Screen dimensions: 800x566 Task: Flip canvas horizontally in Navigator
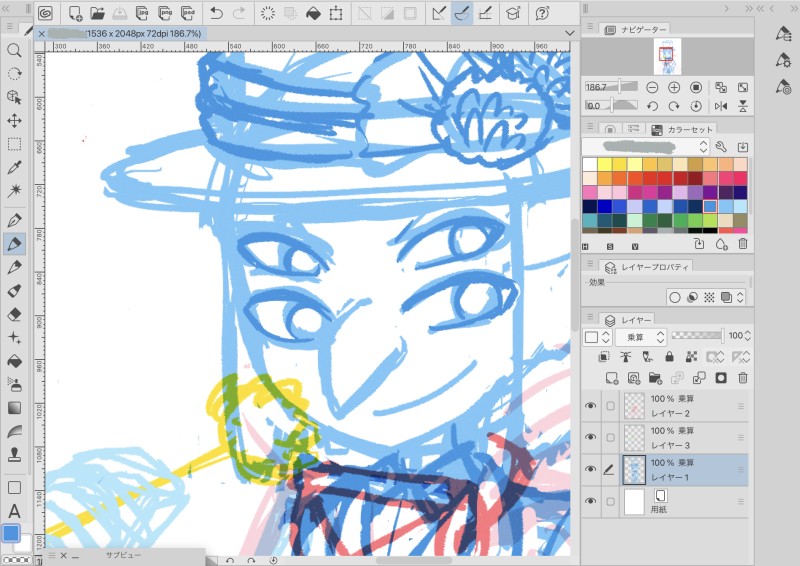click(721, 106)
